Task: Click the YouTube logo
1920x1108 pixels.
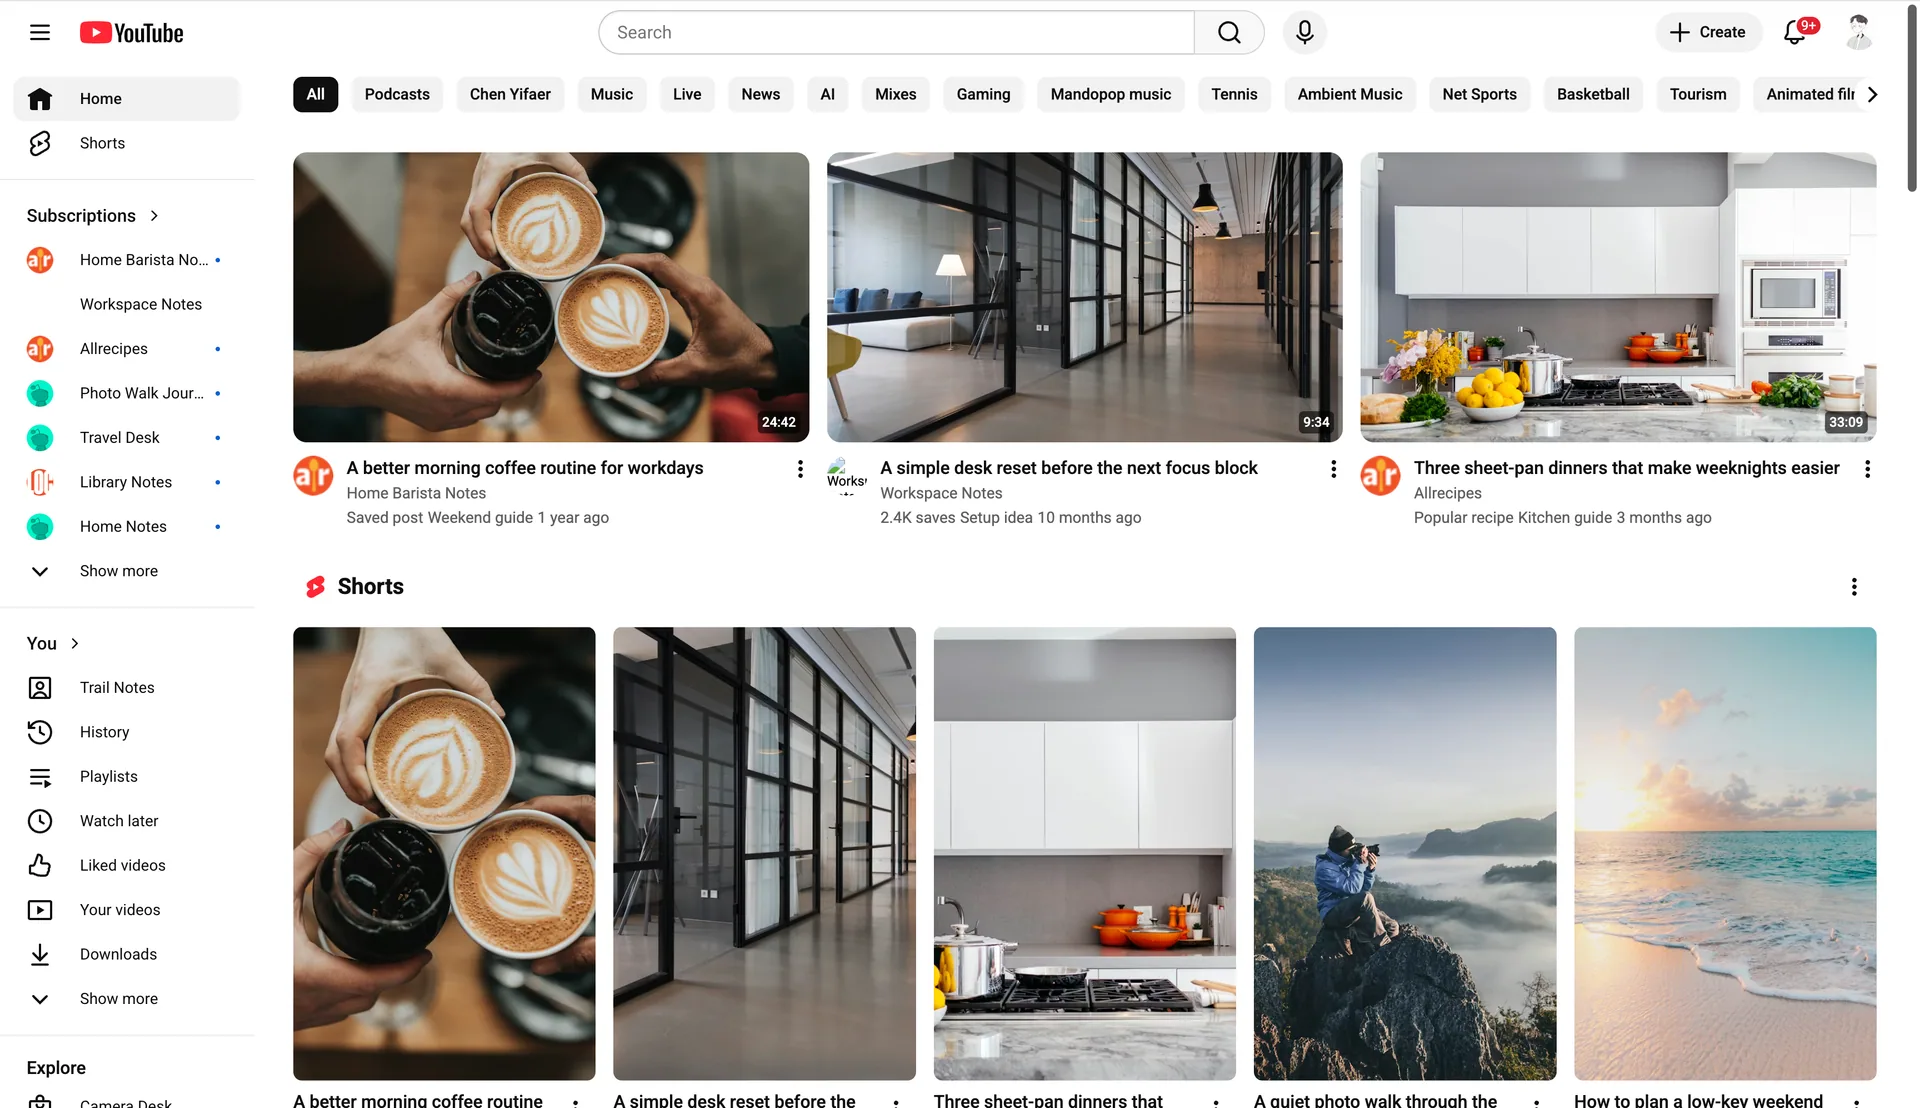Action: [131, 33]
